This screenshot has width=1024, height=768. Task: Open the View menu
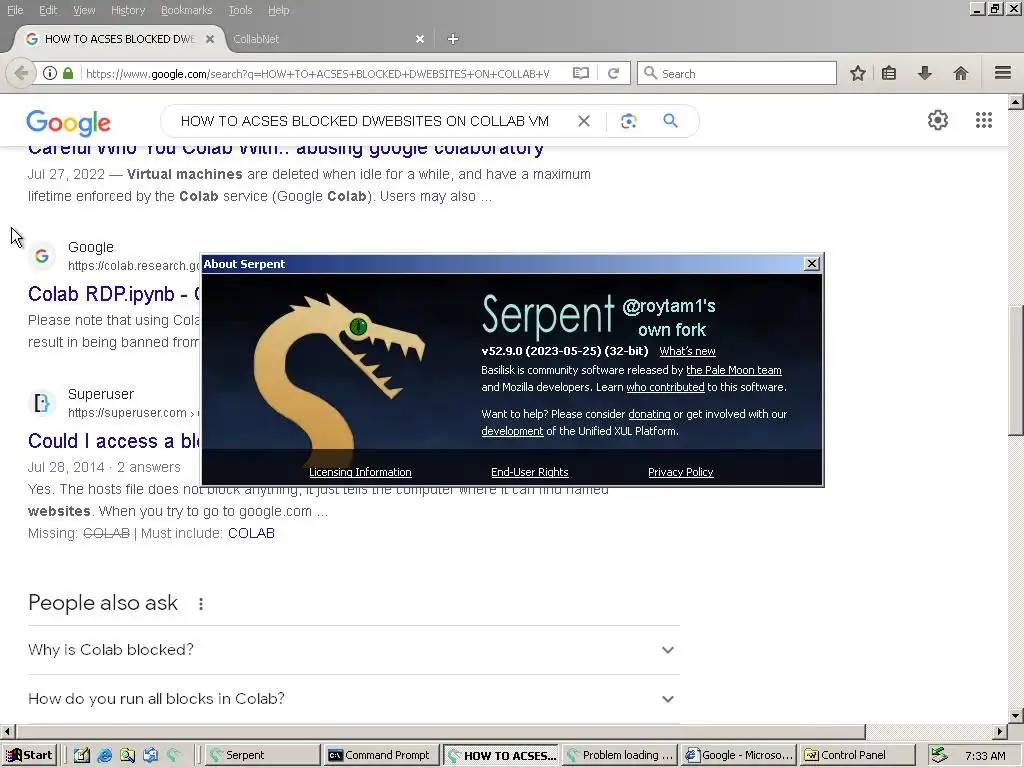(84, 10)
